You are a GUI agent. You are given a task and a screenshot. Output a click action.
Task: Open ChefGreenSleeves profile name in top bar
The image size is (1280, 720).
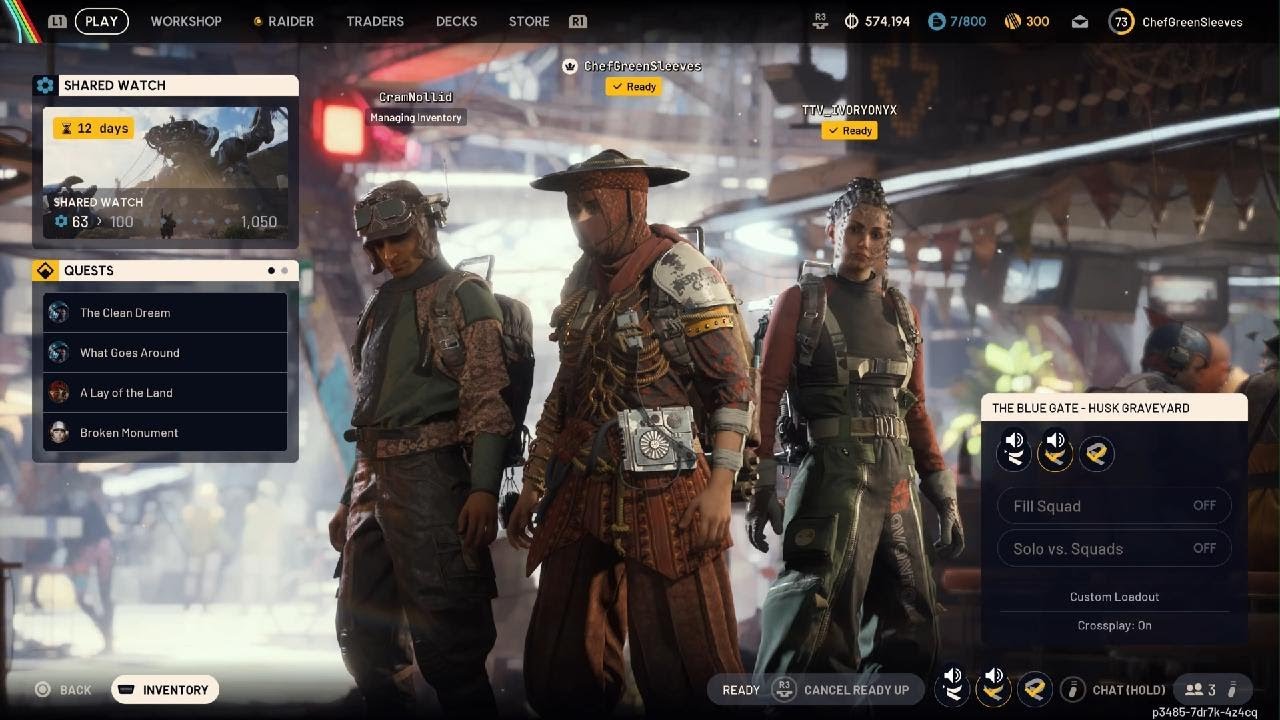click(x=1192, y=21)
